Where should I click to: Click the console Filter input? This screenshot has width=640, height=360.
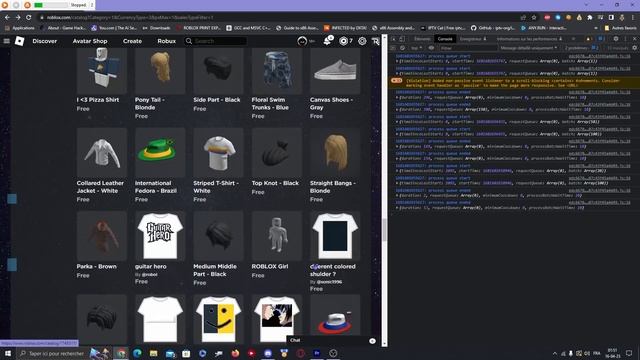pyautogui.click(x=468, y=48)
